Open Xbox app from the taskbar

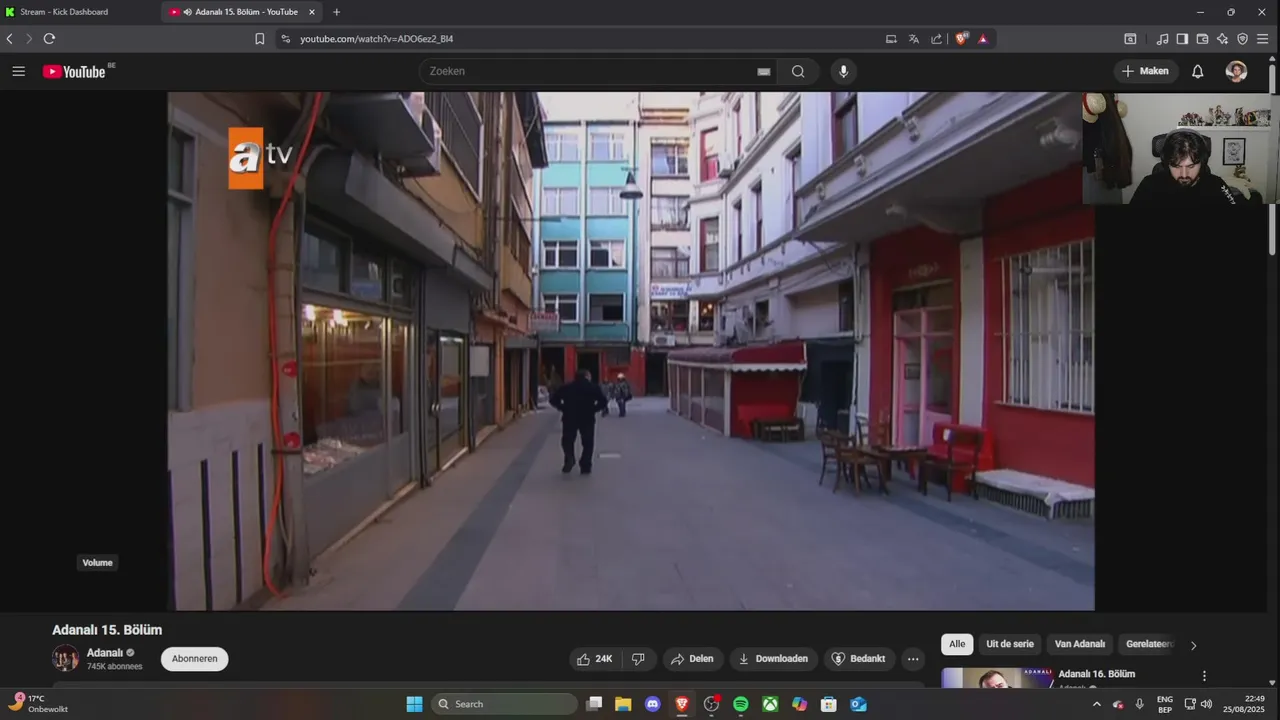click(x=770, y=704)
